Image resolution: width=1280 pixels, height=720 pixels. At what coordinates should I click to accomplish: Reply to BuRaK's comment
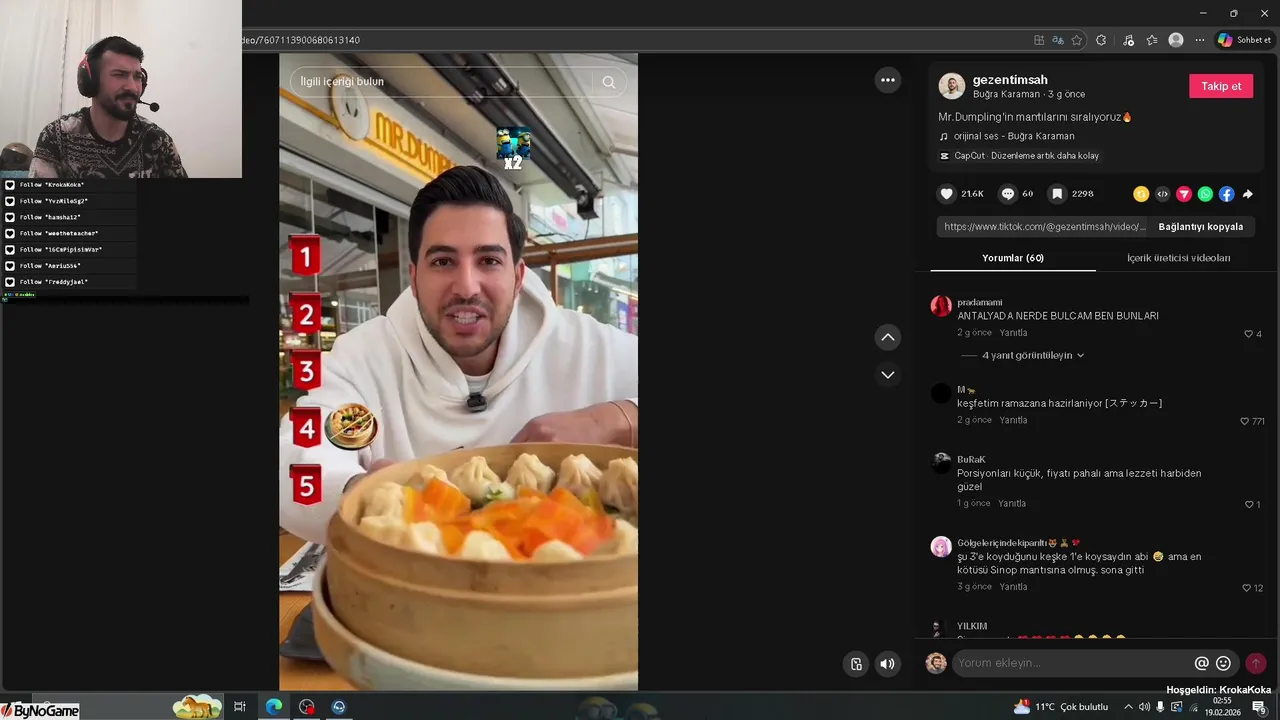(x=1012, y=504)
